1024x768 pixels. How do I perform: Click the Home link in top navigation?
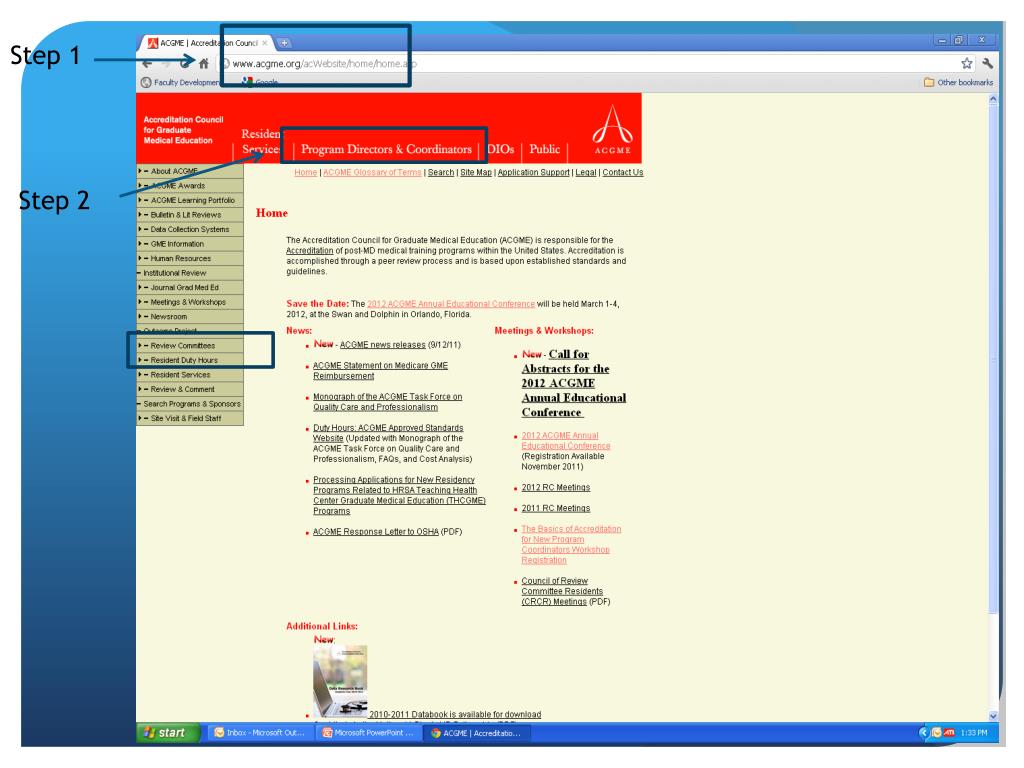(x=305, y=172)
